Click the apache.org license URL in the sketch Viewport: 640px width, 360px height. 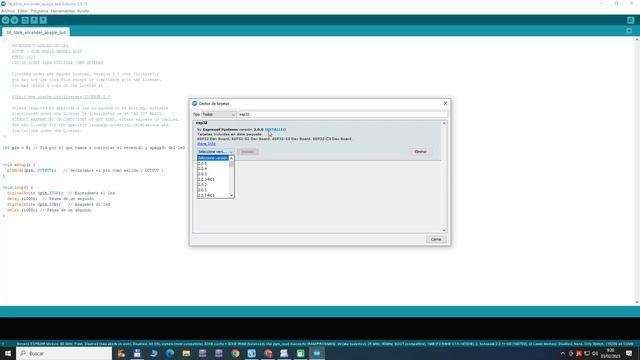[x=61, y=97]
